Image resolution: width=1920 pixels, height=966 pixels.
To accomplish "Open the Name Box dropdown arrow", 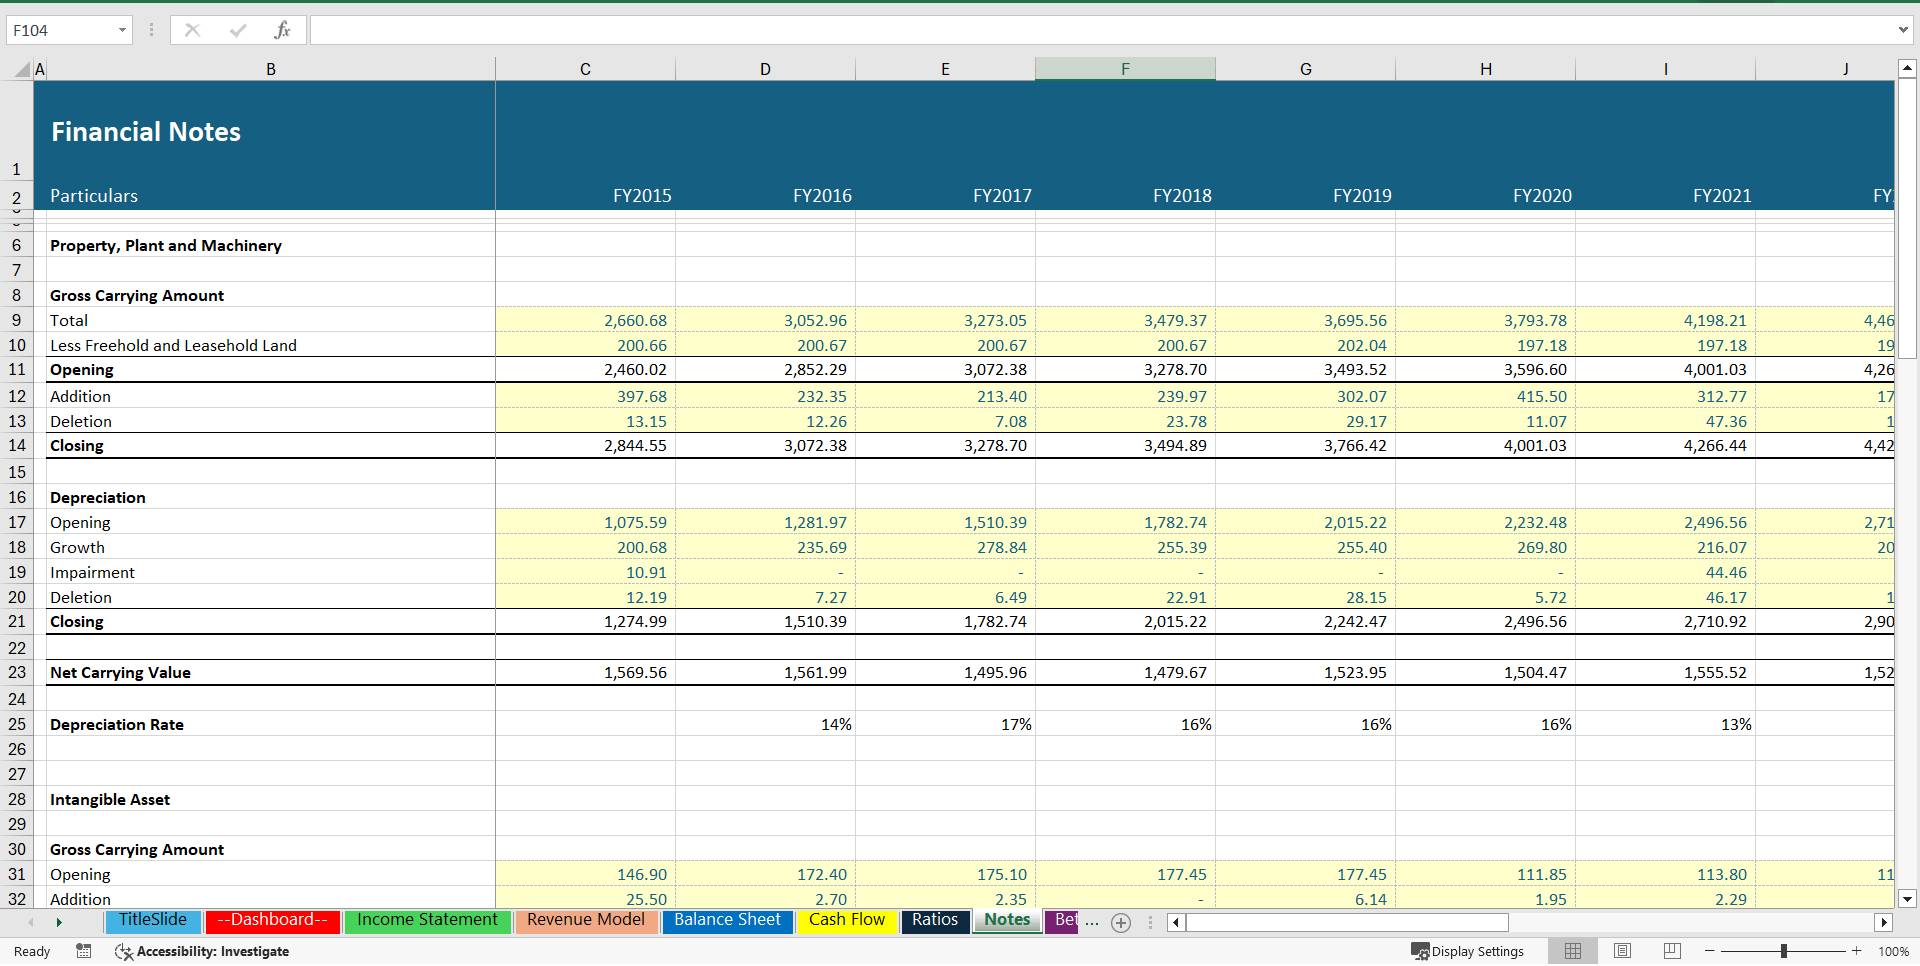I will [123, 30].
